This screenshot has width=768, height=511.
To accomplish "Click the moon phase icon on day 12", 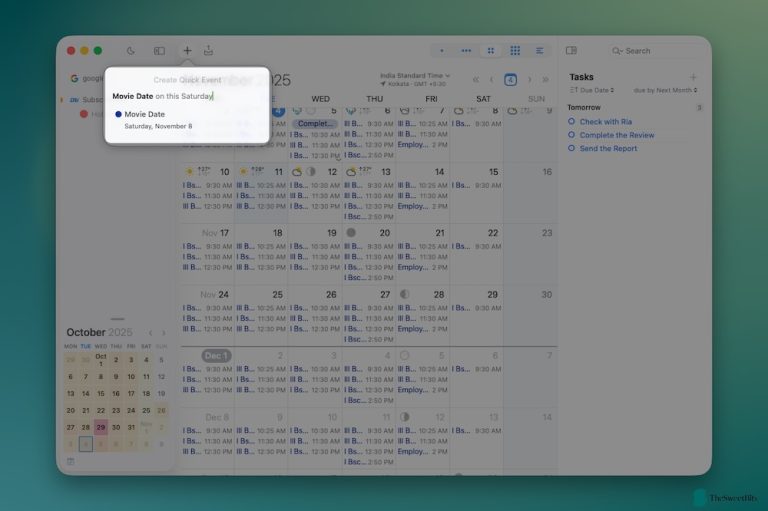I will pyautogui.click(x=311, y=172).
